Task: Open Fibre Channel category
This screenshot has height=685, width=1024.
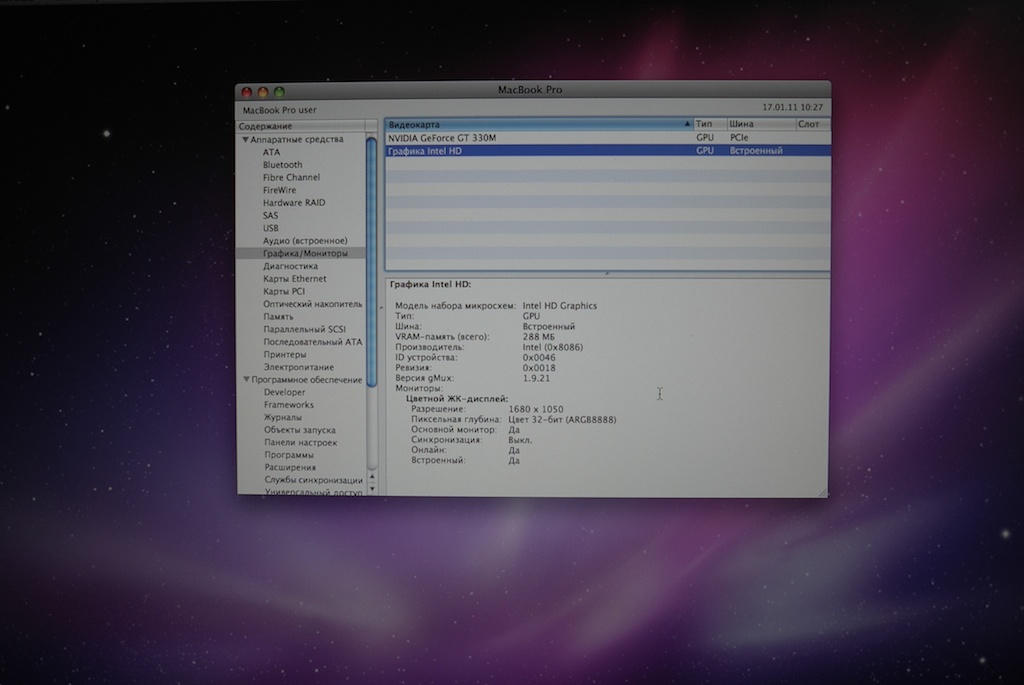Action: (291, 177)
